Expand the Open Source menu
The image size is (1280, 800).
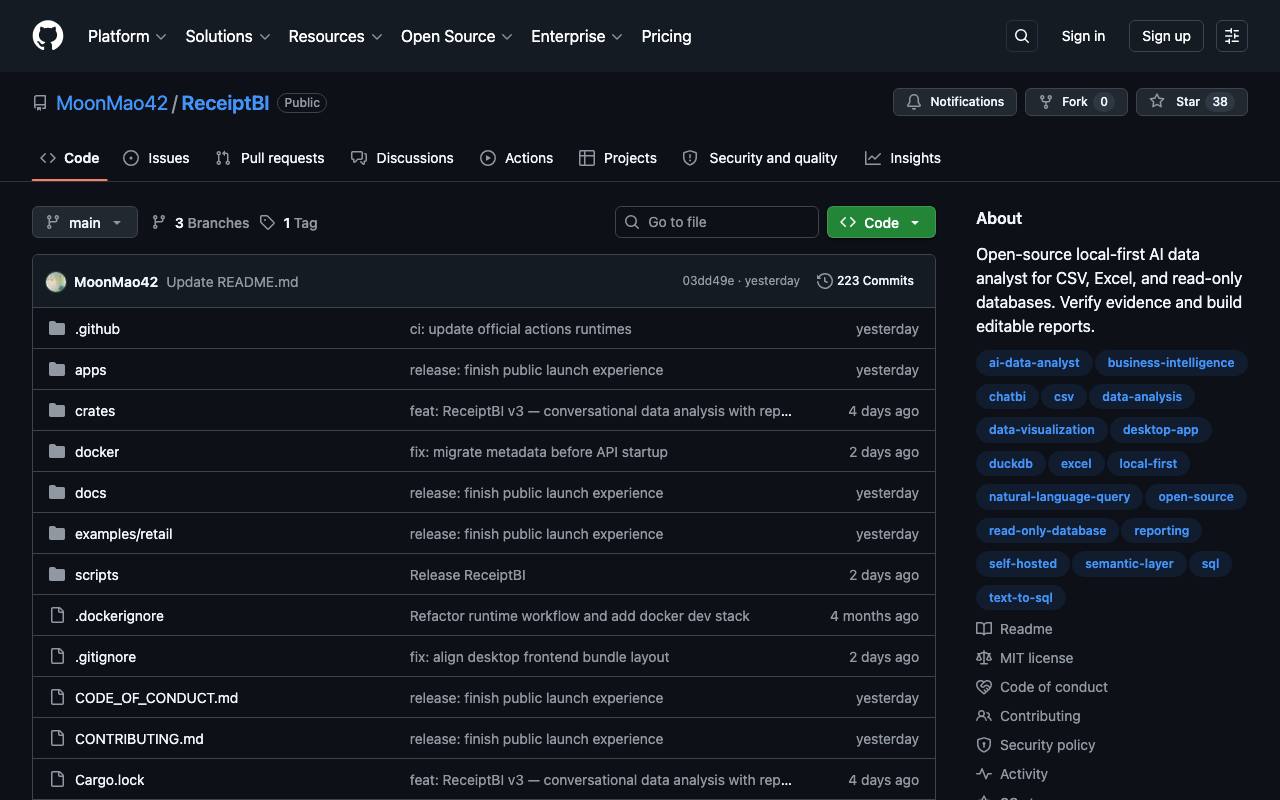tap(457, 36)
